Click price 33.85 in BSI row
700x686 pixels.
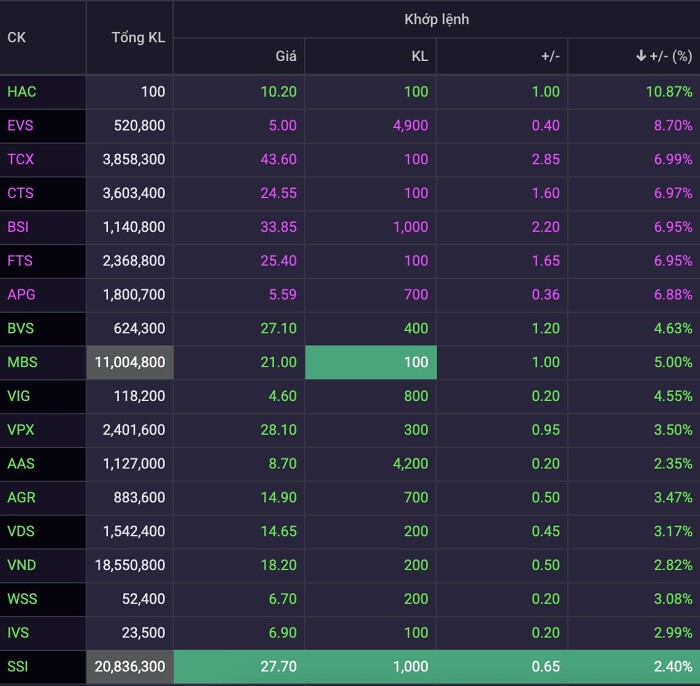[279, 227]
